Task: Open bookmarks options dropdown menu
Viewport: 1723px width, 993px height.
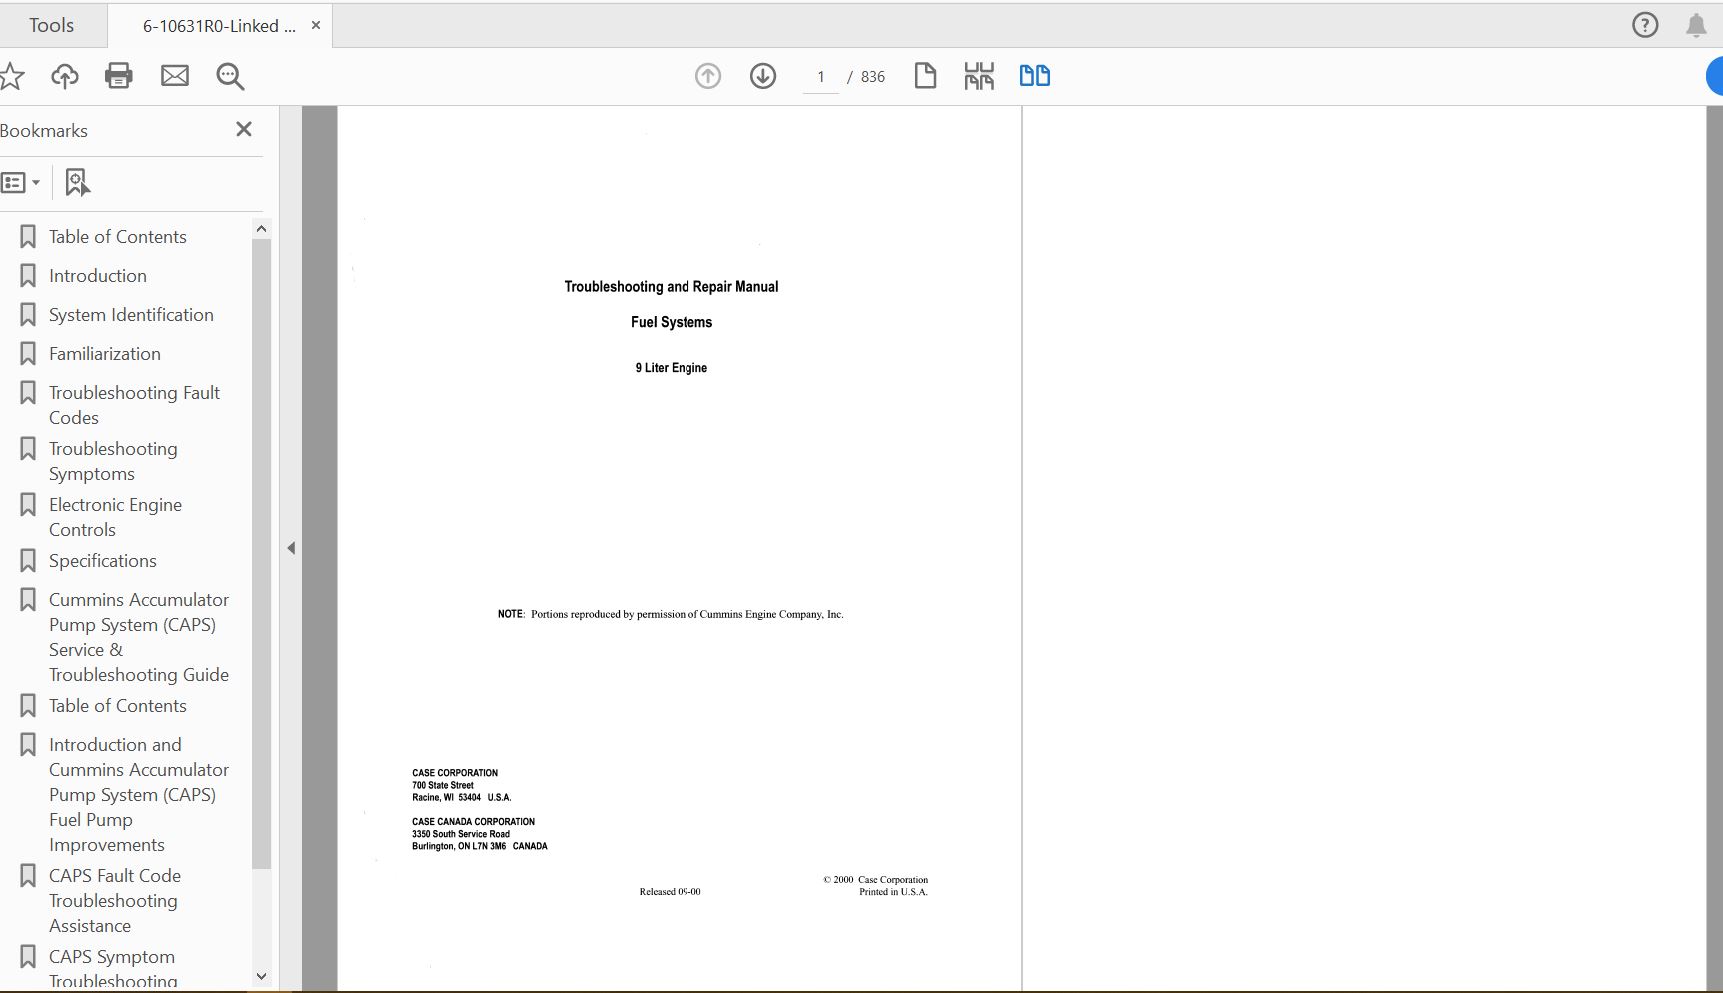Action: 21,182
